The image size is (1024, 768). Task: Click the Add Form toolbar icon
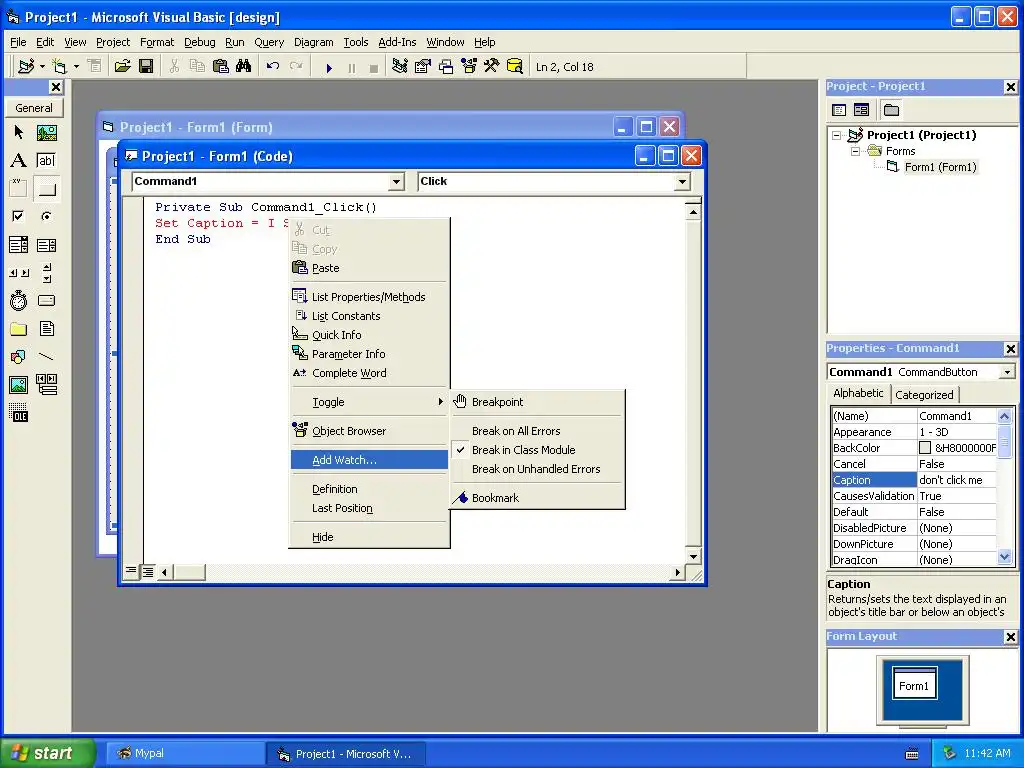[x=60, y=67]
